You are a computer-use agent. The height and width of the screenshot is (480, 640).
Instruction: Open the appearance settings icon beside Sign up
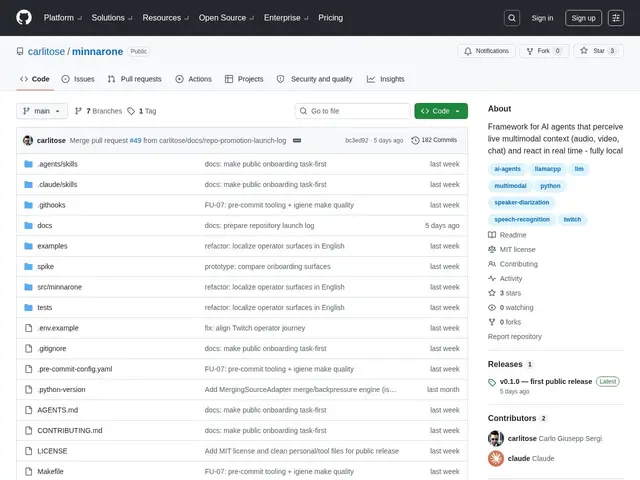616,18
